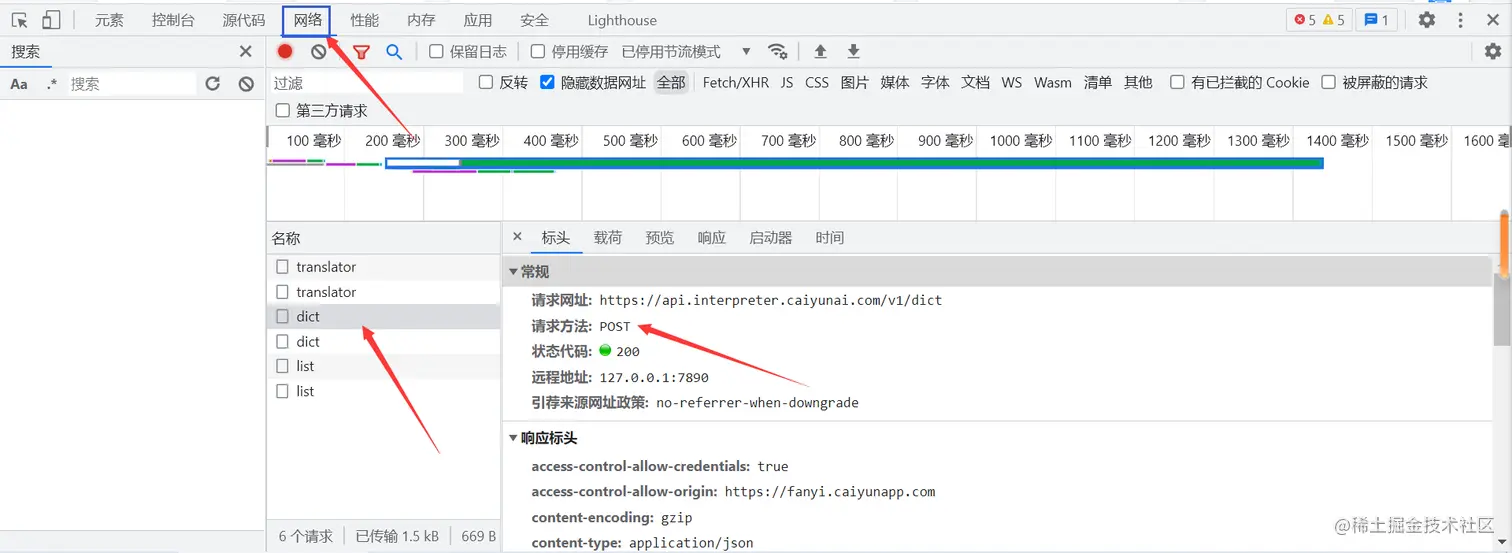The image size is (1512, 553).
Task: Open the 源代码 tab
Action: [x=244, y=20]
